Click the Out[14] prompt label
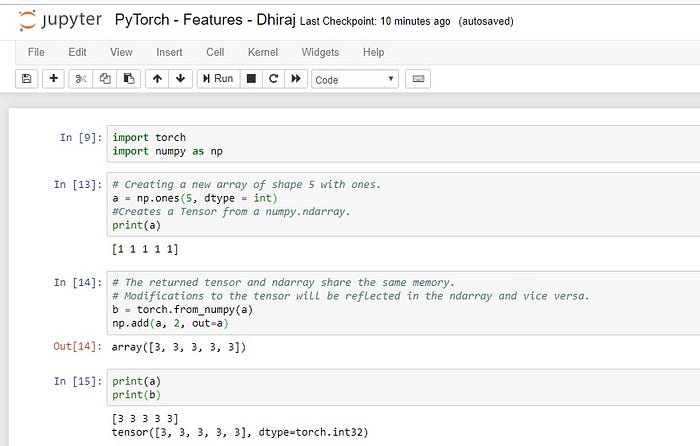Image resolution: width=700 pixels, height=446 pixels. pyautogui.click(x=78, y=346)
